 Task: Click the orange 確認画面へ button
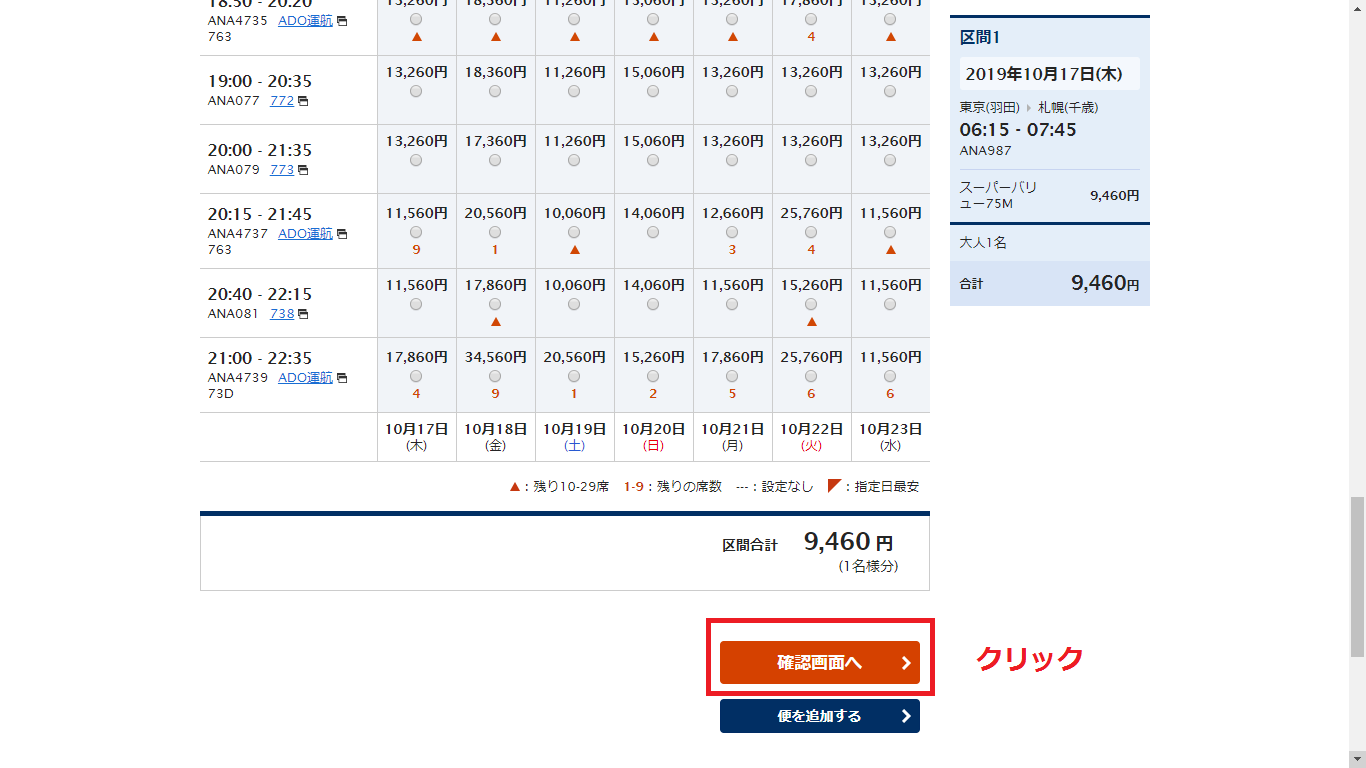[819, 662]
